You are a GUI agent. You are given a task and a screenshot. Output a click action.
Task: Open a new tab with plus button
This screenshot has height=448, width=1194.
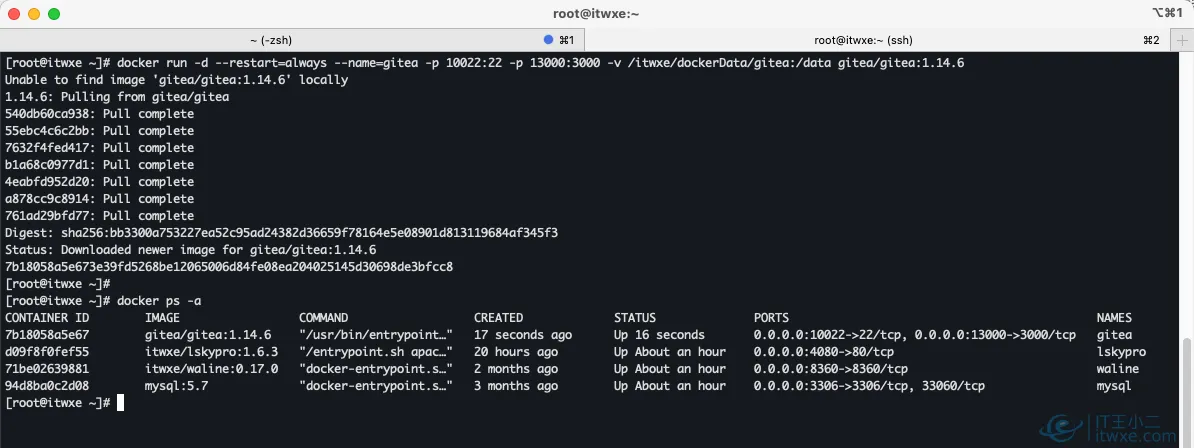[1181, 40]
